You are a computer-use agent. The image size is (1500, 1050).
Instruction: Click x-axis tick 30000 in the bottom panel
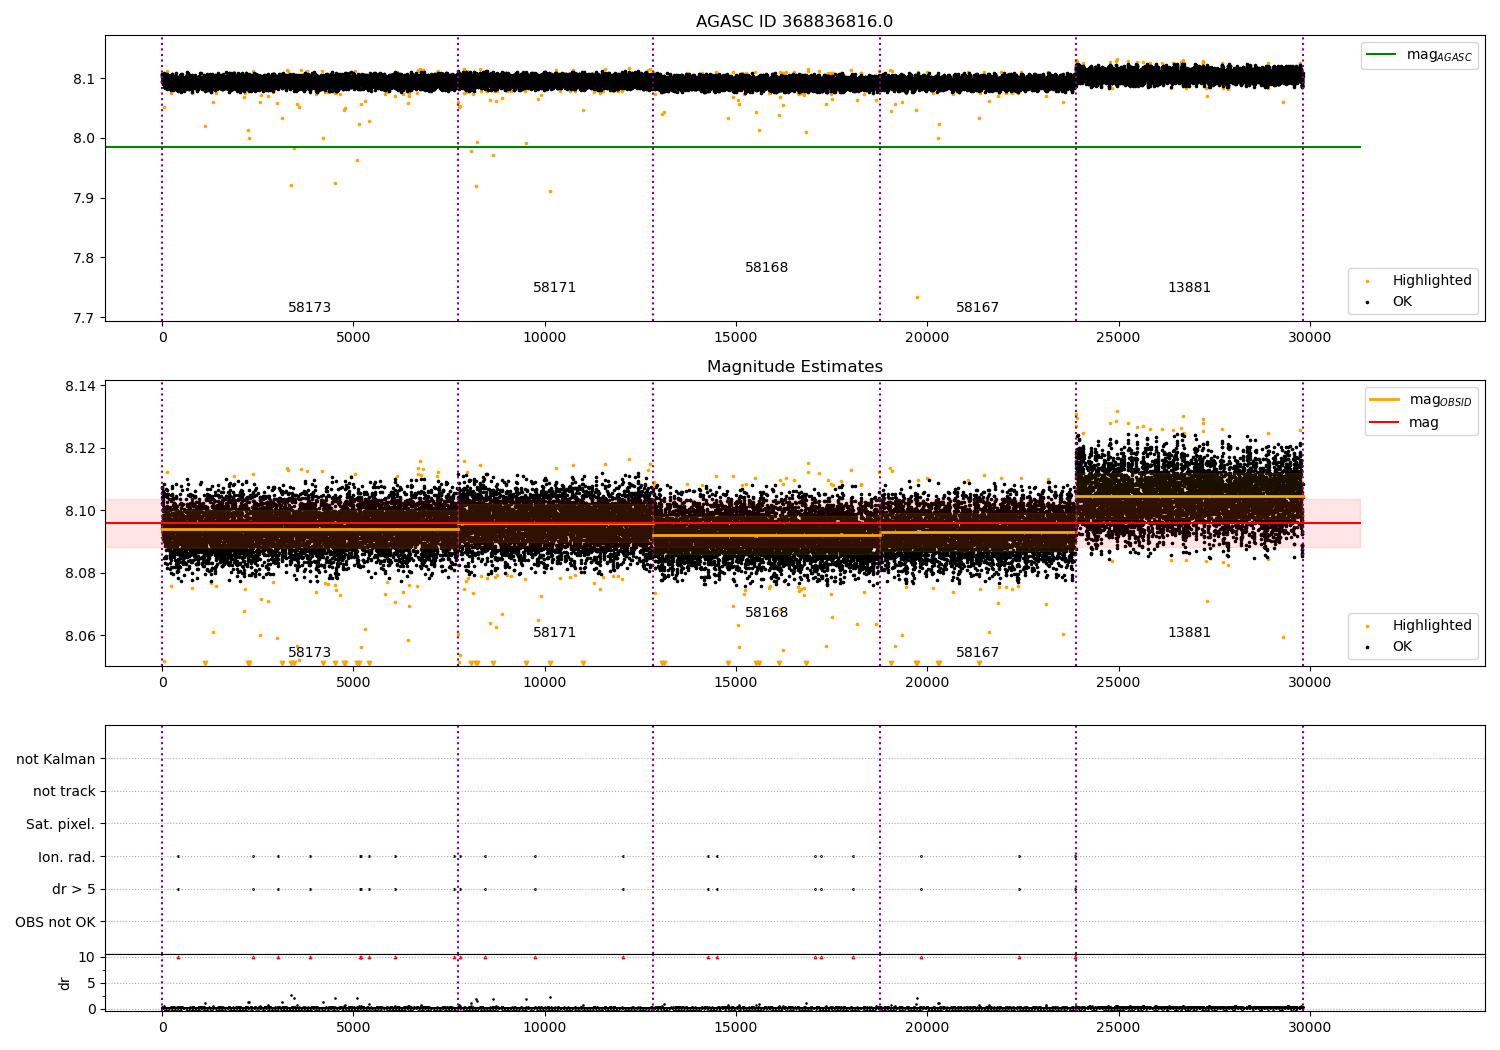[1309, 1027]
